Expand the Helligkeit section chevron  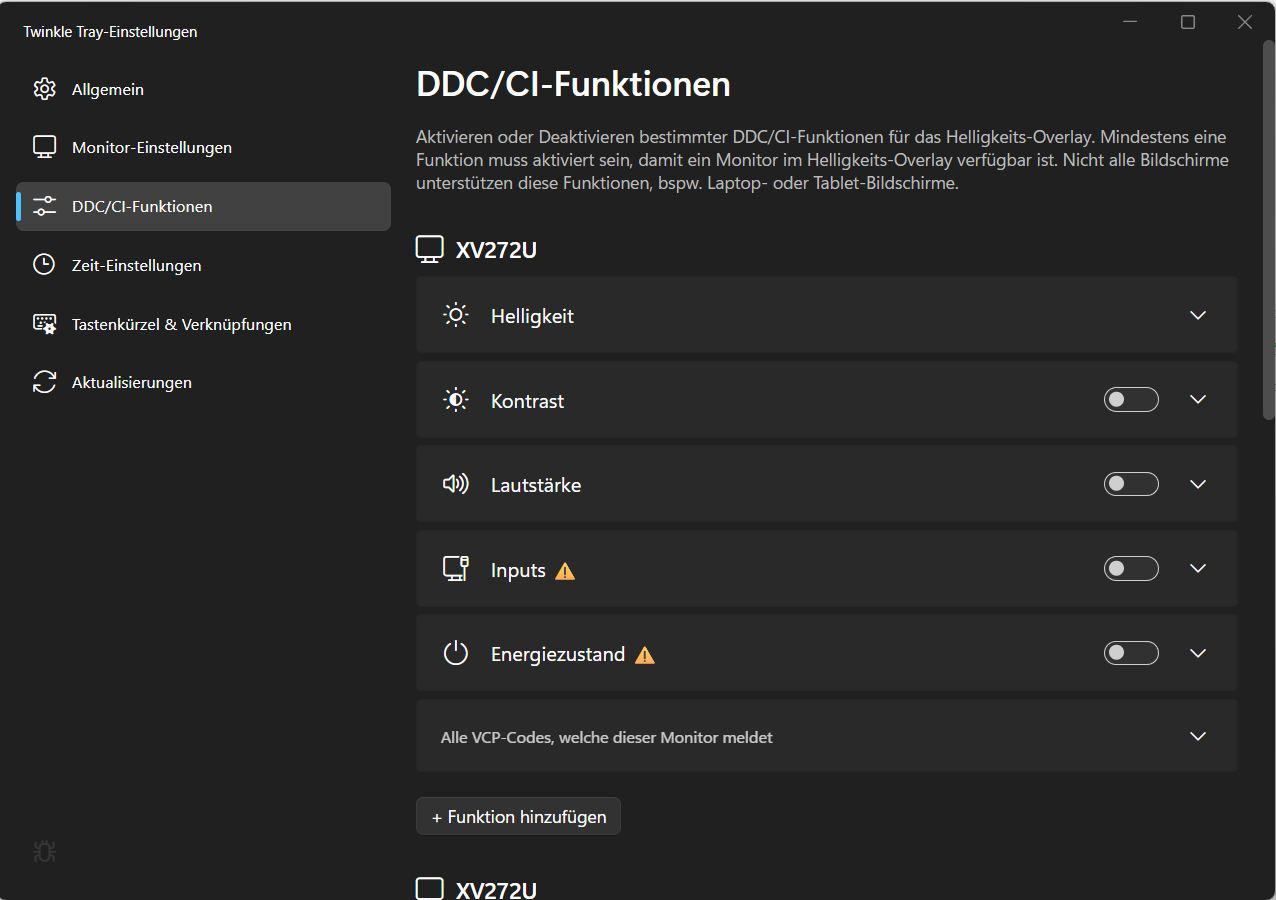pos(1198,316)
